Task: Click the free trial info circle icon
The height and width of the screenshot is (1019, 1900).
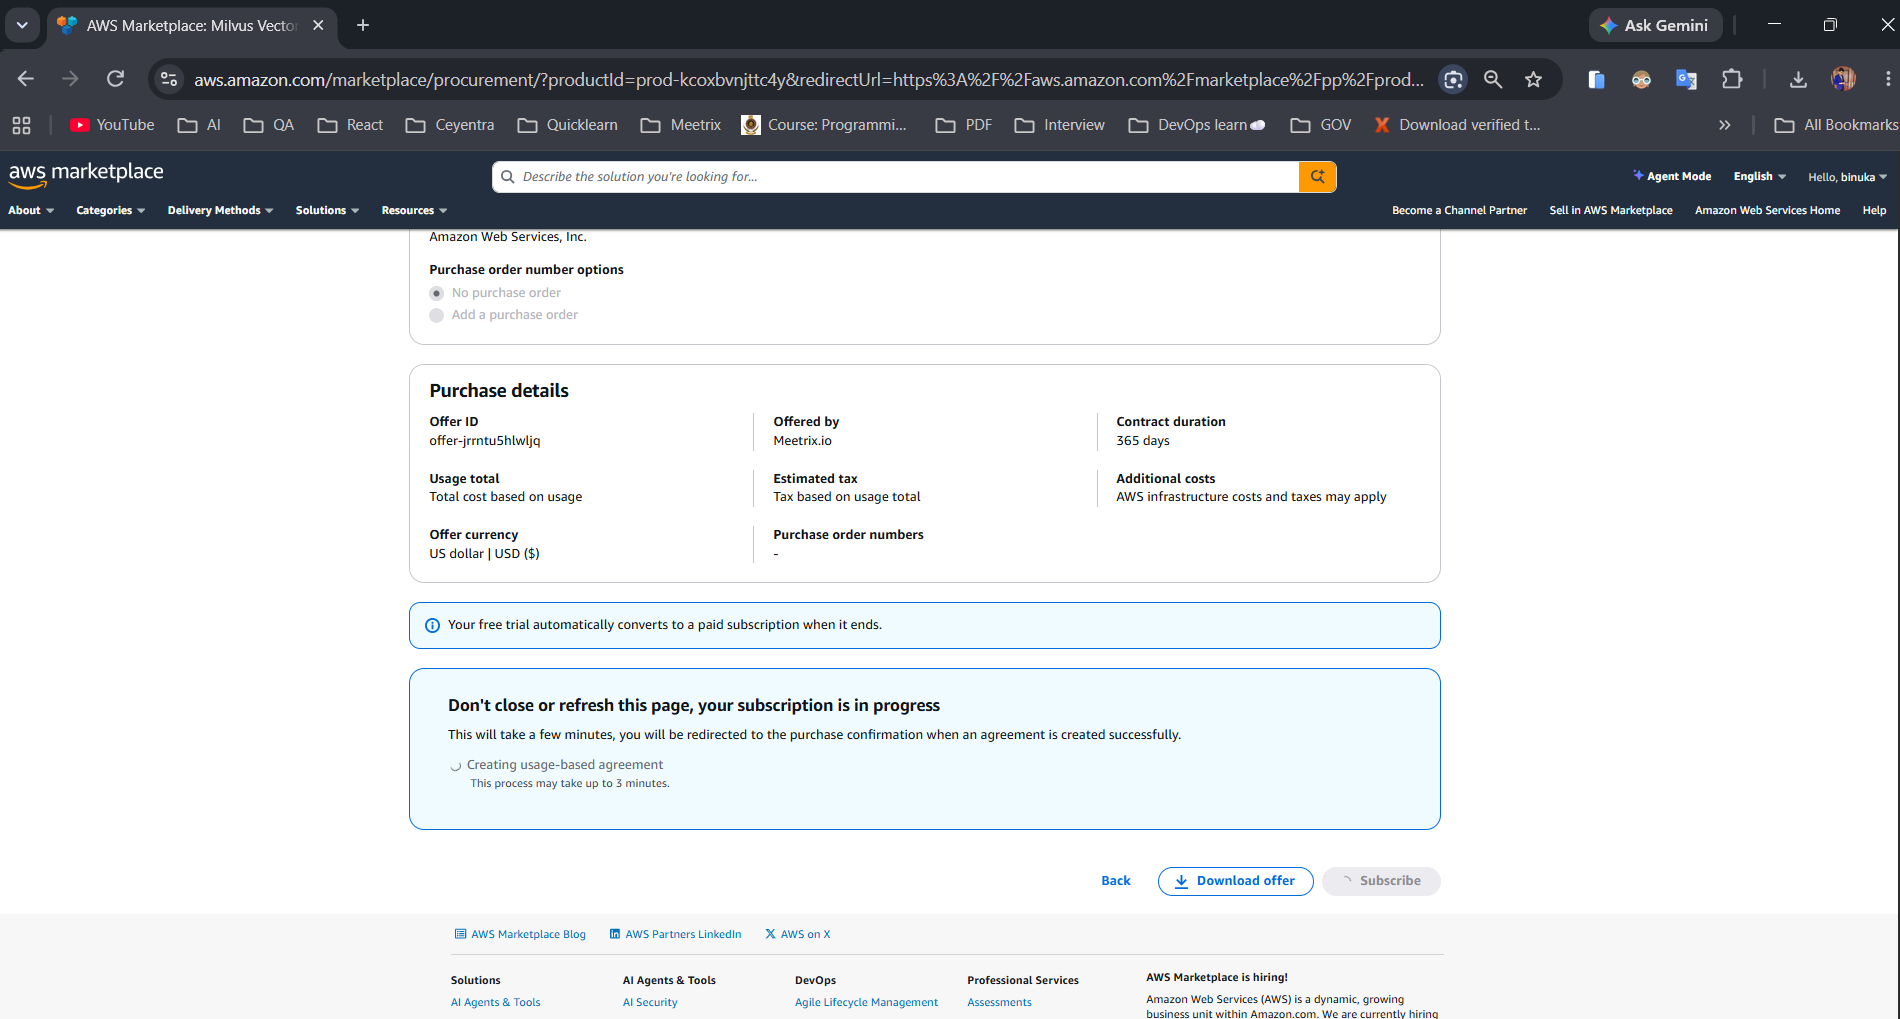Action: coord(432,625)
